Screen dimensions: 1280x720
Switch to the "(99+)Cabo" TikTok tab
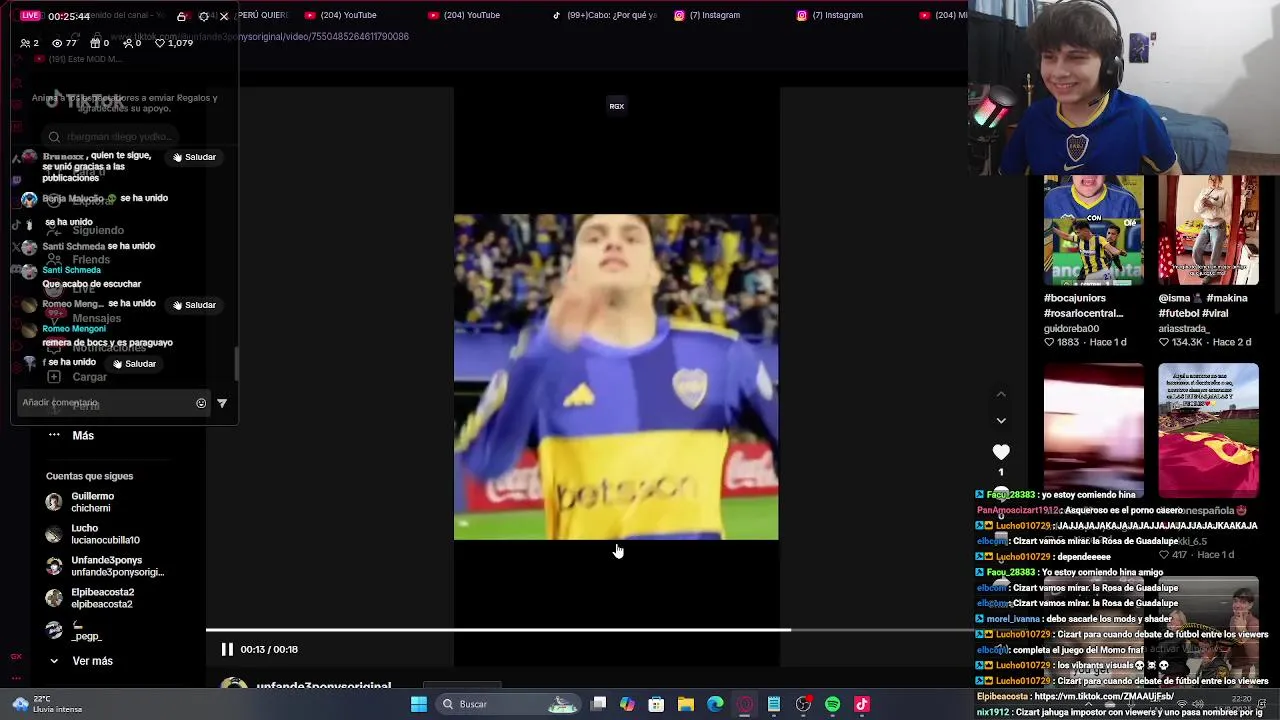coord(606,15)
